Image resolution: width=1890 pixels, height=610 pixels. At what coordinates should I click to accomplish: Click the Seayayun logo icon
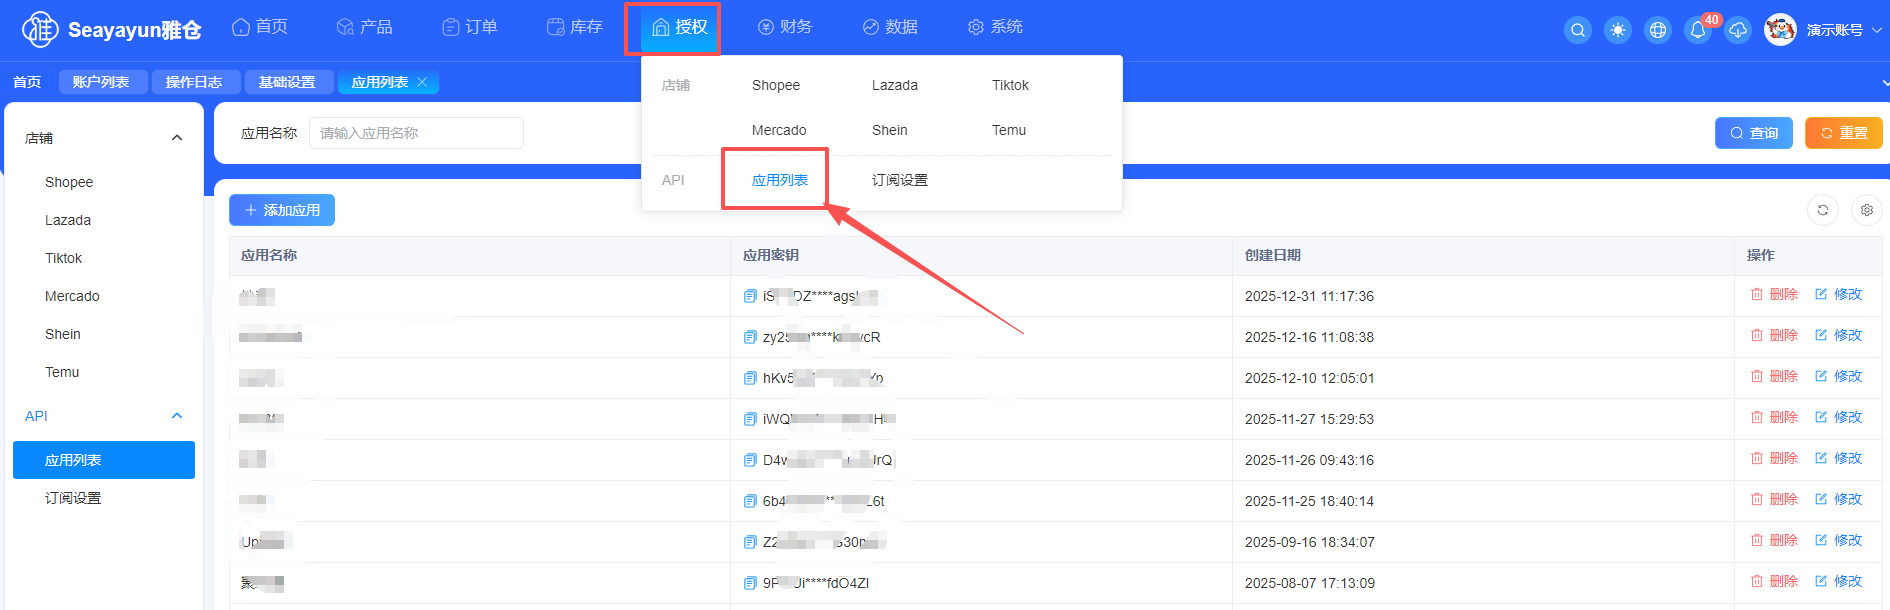click(x=40, y=29)
